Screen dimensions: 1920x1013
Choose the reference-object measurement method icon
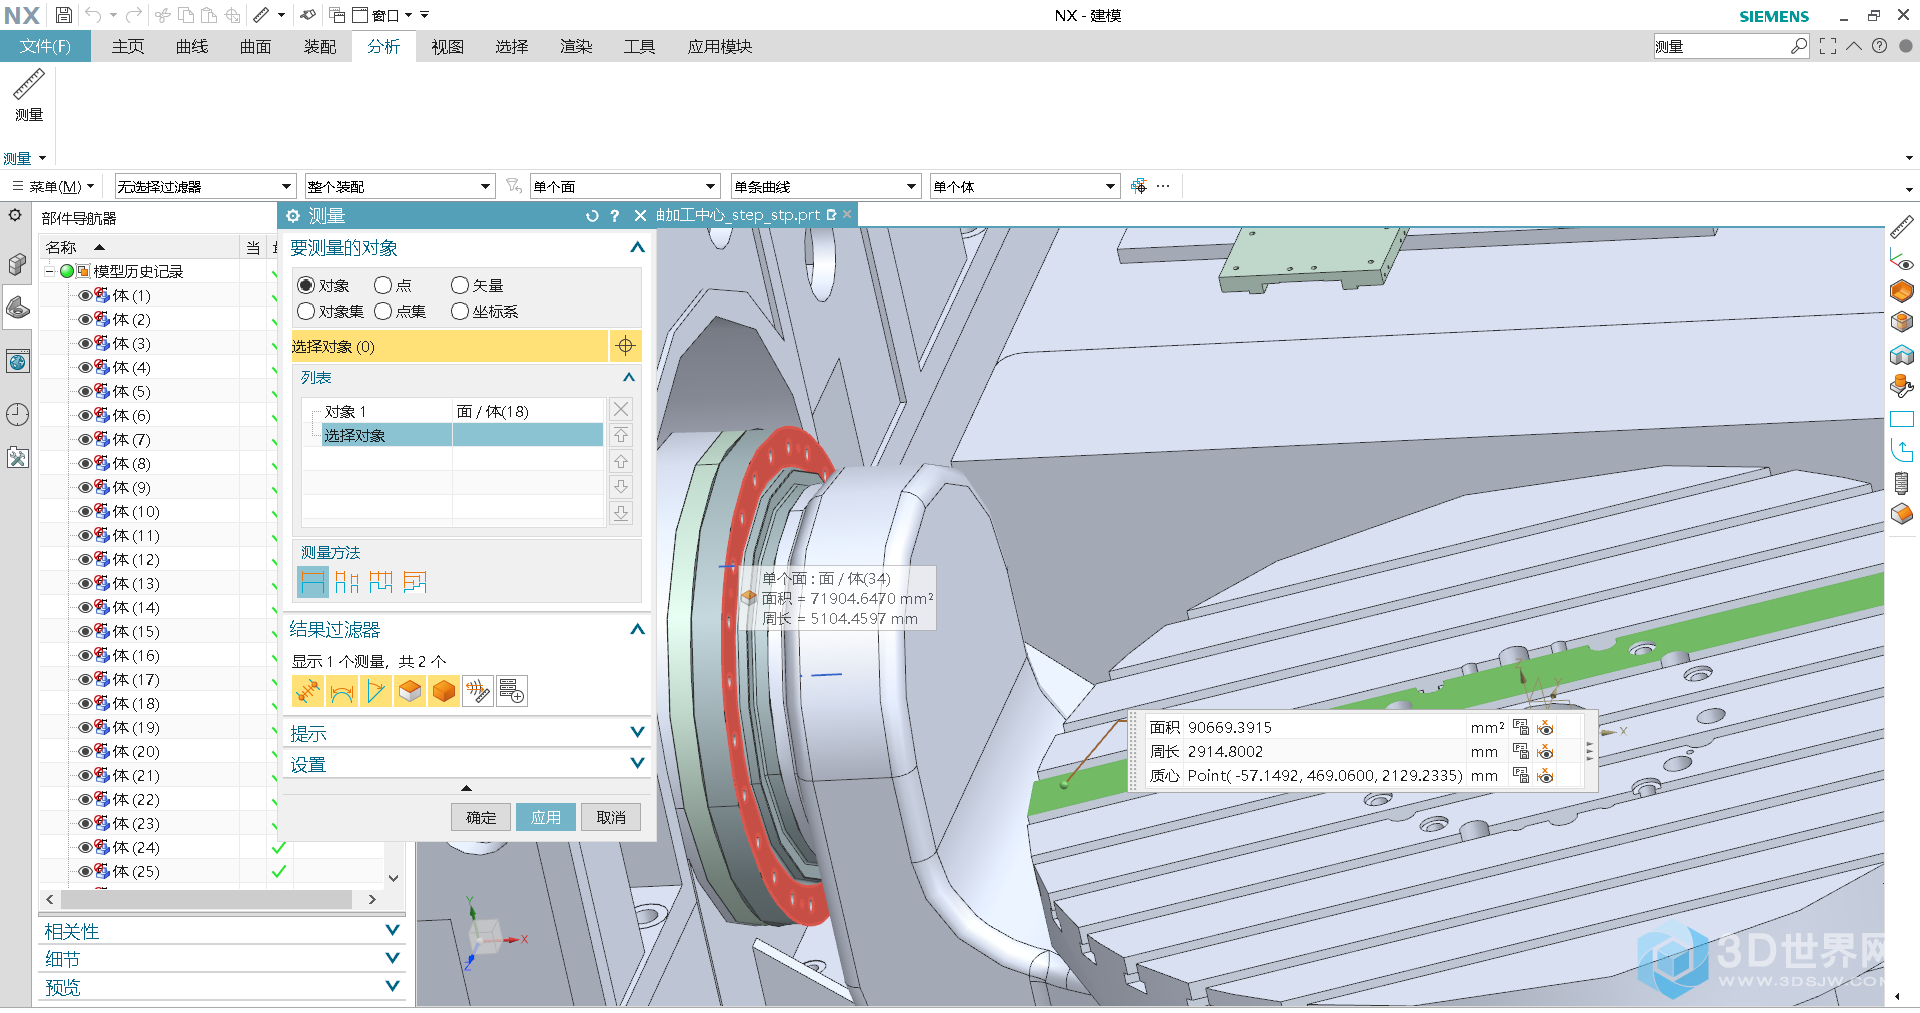[414, 581]
